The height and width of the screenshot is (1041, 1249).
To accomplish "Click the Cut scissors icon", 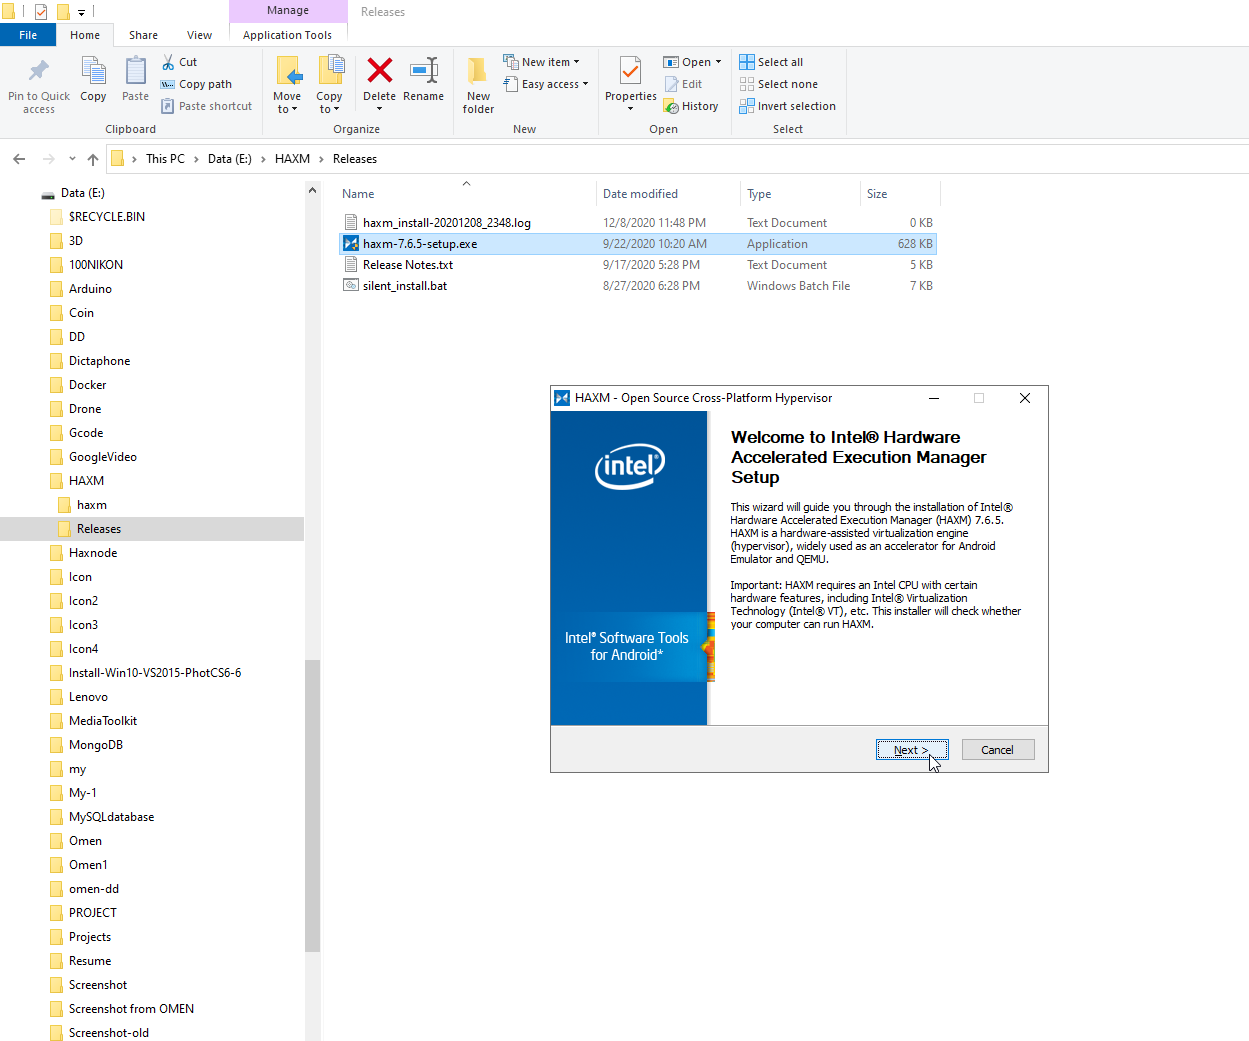I will [x=168, y=62].
